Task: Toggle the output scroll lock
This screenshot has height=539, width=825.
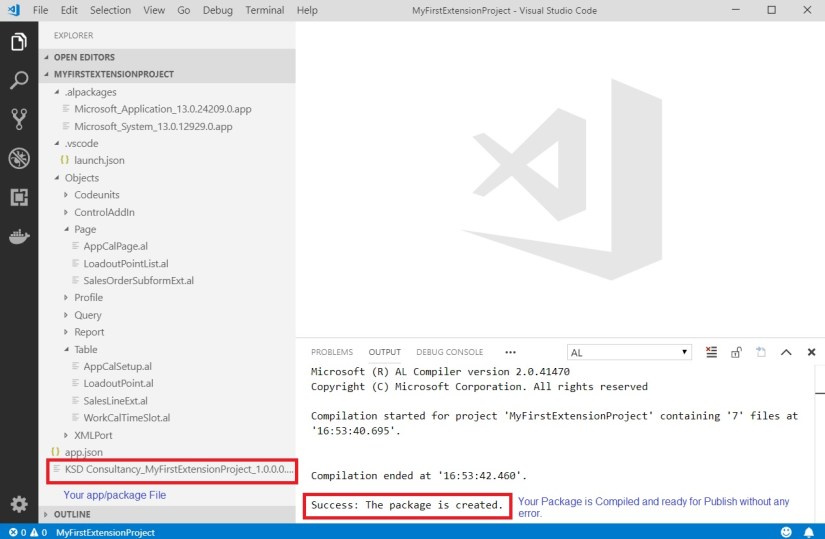Action: [736, 352]
